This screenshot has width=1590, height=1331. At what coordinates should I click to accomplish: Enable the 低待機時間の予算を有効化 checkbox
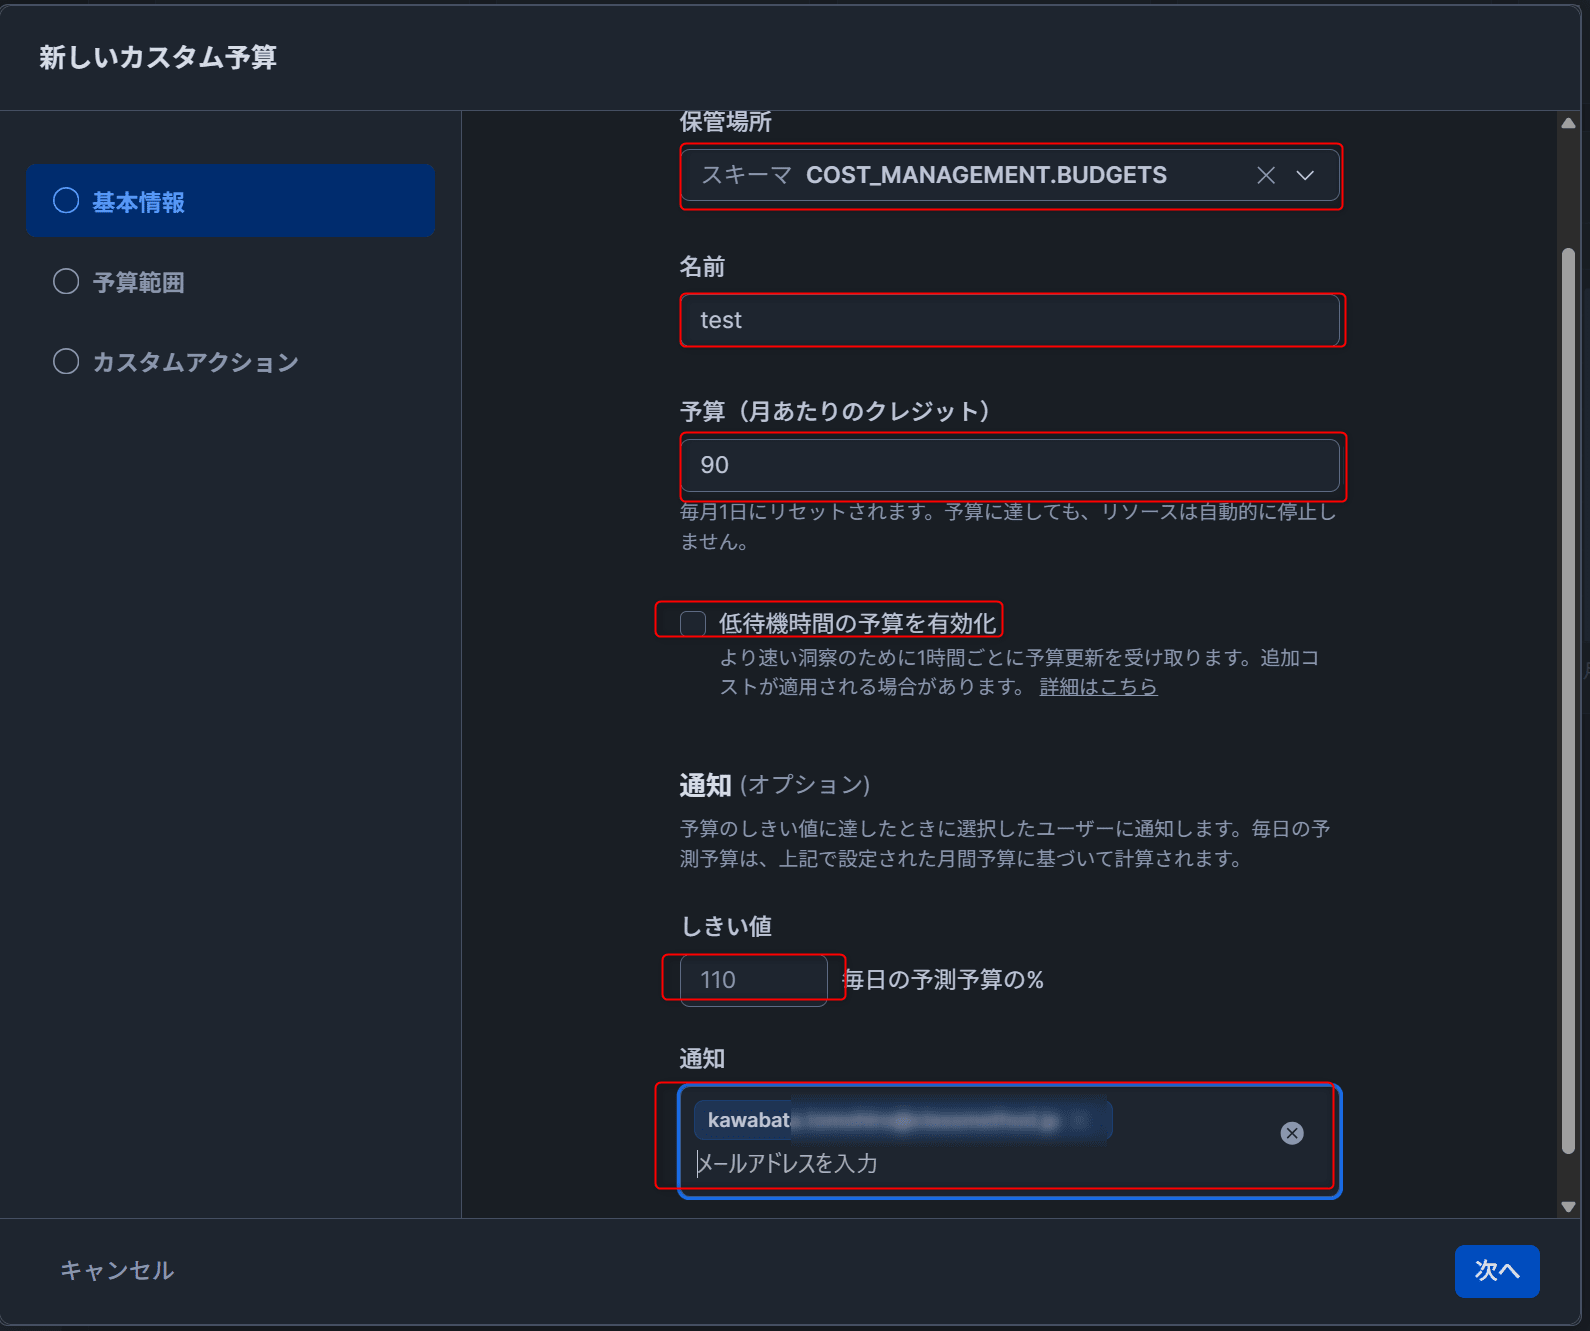pos(693,623)
